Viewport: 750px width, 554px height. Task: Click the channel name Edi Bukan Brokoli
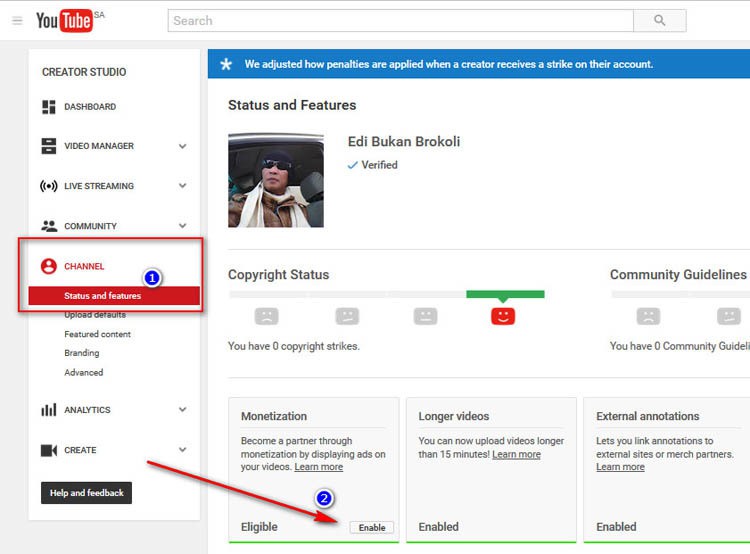pyautogui.click(x=404, y=142)
